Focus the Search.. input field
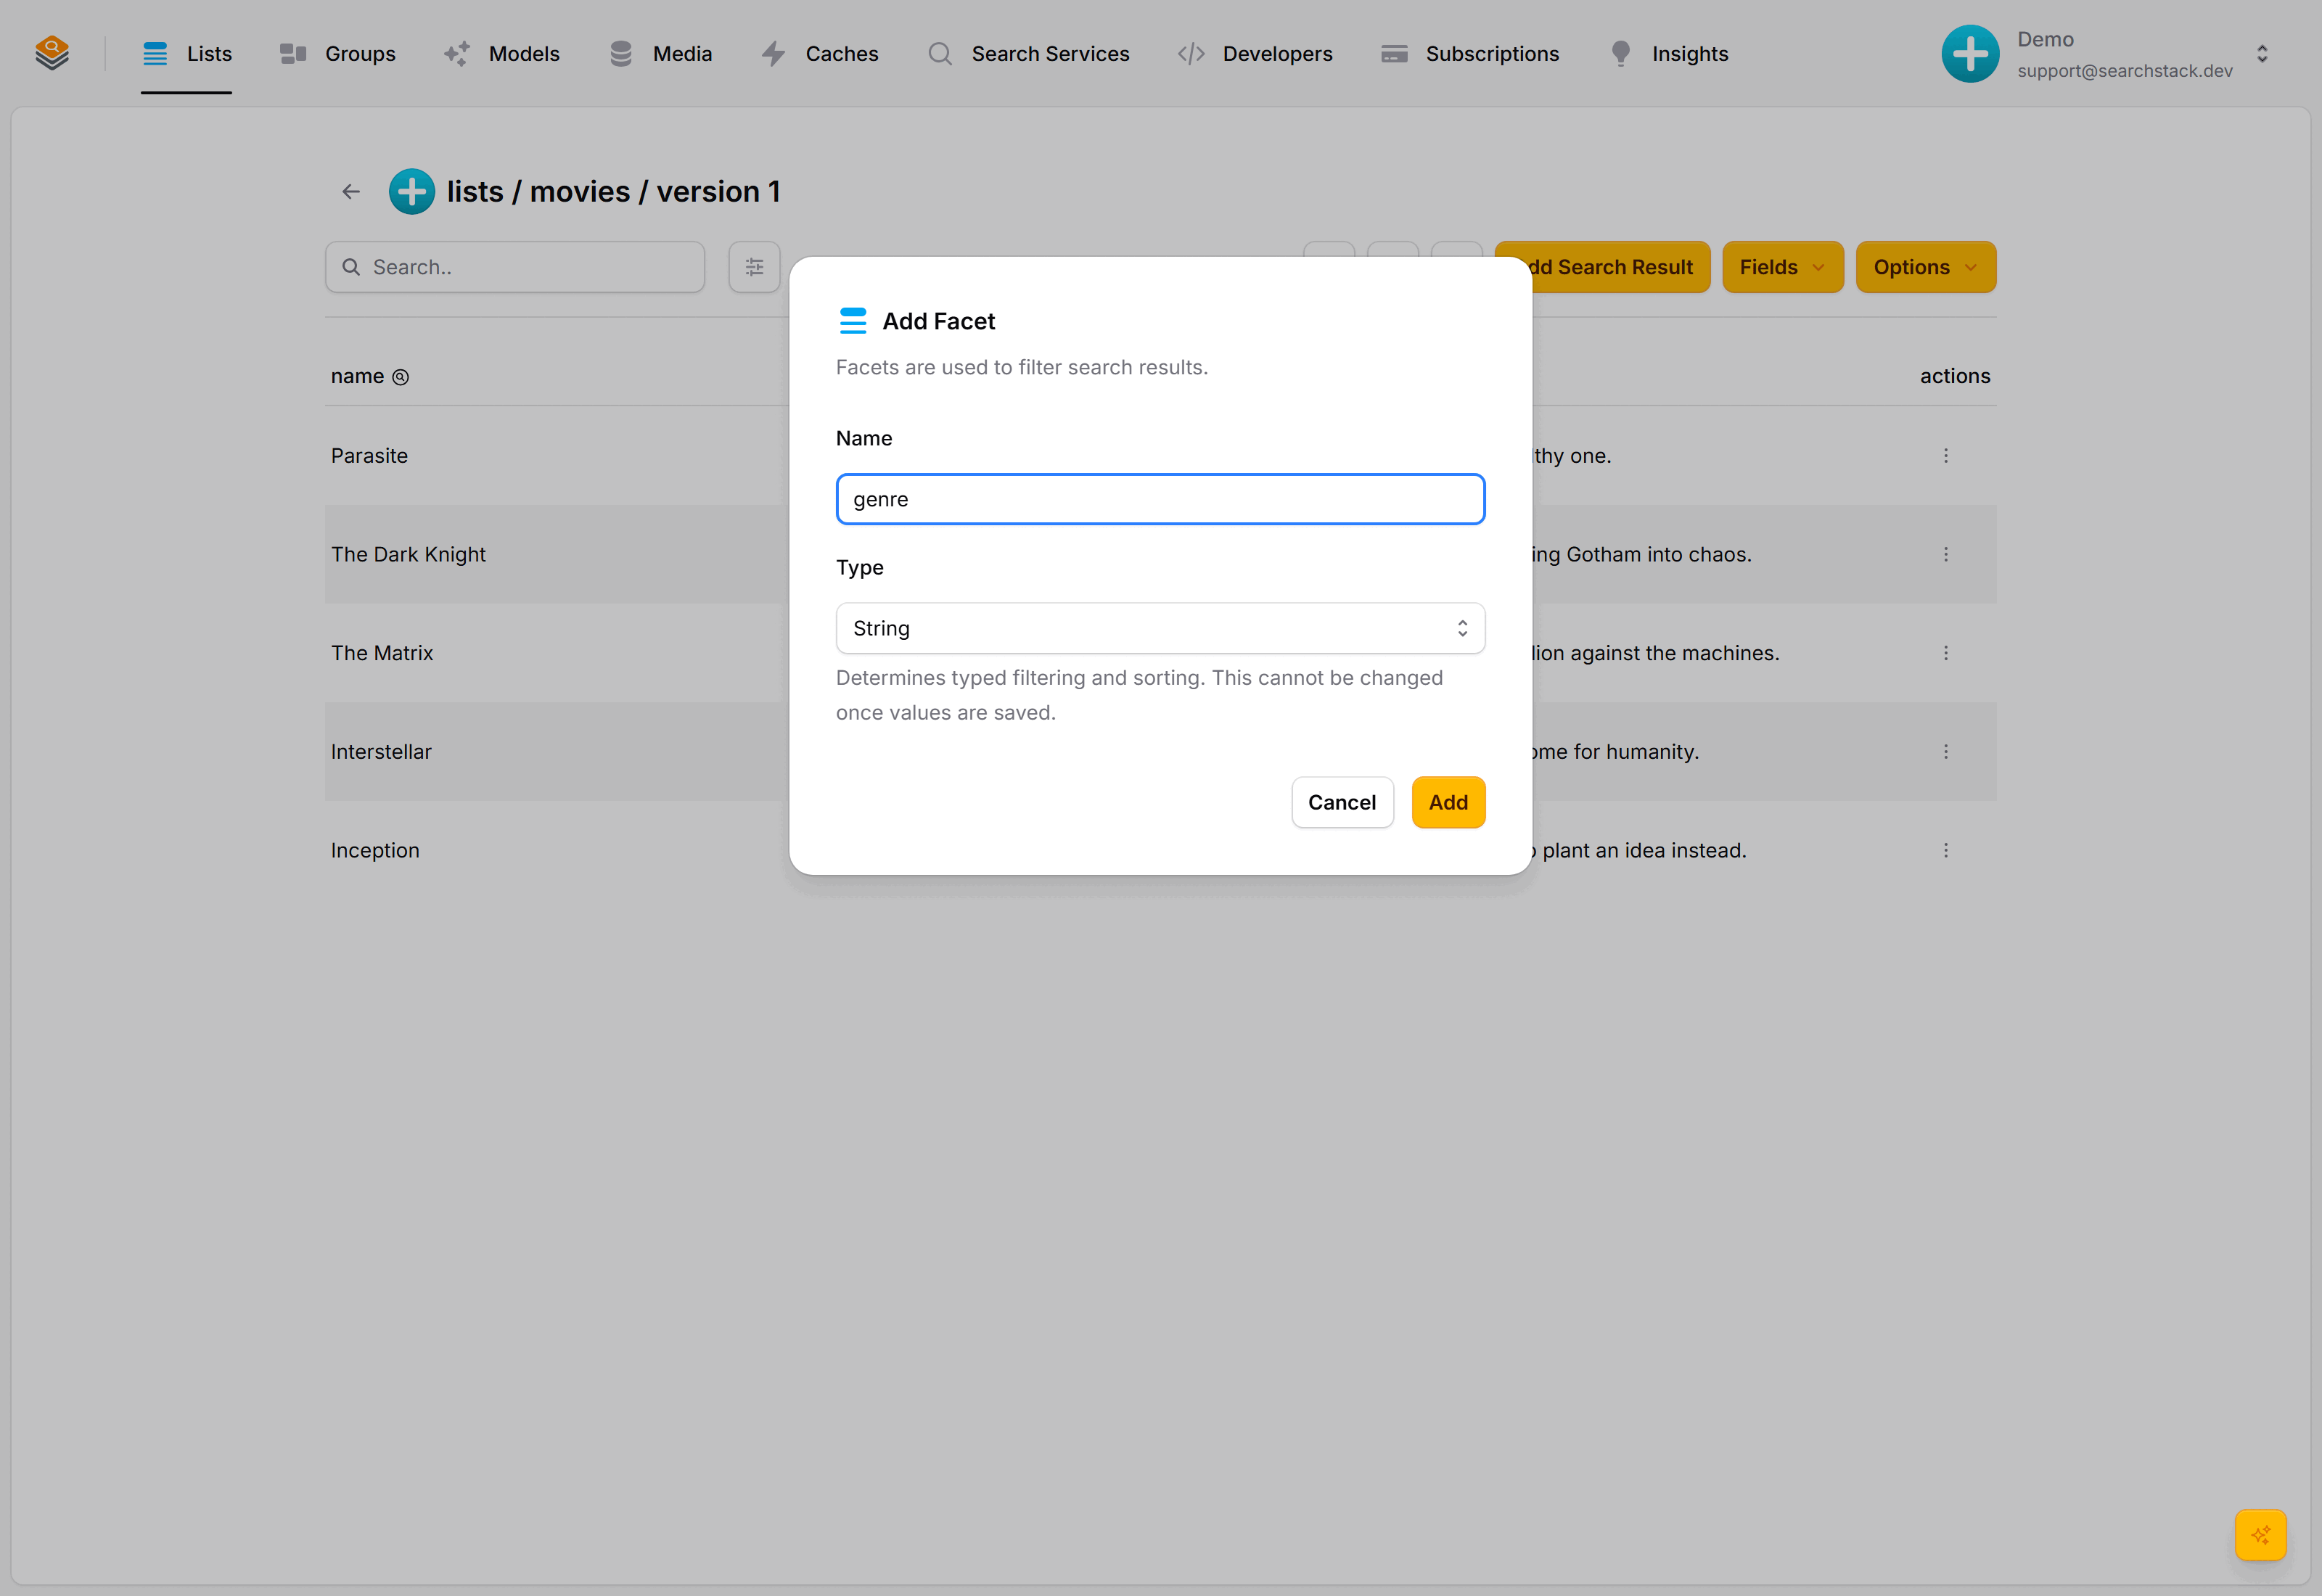Viewport: 2322px width, 1596px height. (515, 267)
